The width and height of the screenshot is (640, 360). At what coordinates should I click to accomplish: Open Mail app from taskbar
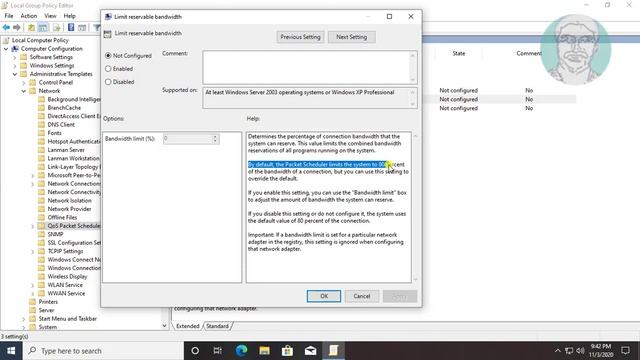click(x=311, y=351)
